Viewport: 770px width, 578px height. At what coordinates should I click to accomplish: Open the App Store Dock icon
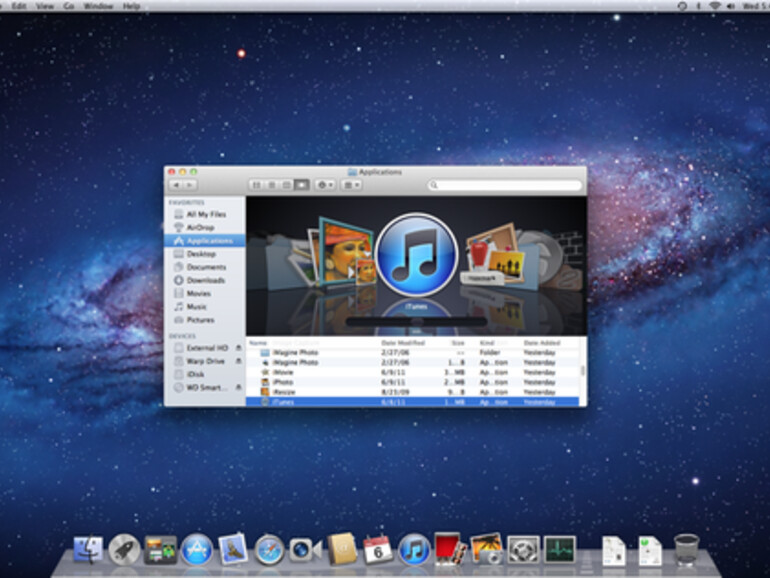click(197, 550)
